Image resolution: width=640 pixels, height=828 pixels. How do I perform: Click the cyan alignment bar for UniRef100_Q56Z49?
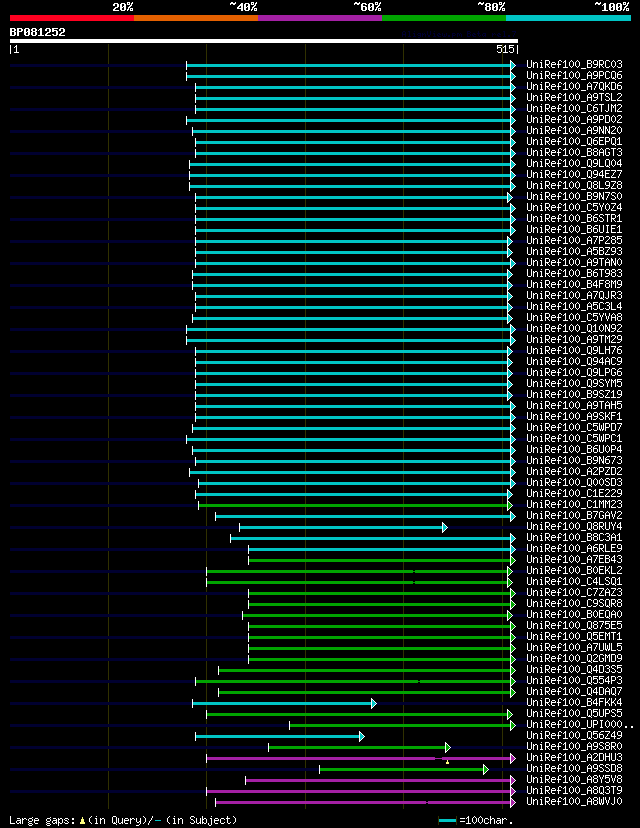click(x=279, y=736)
